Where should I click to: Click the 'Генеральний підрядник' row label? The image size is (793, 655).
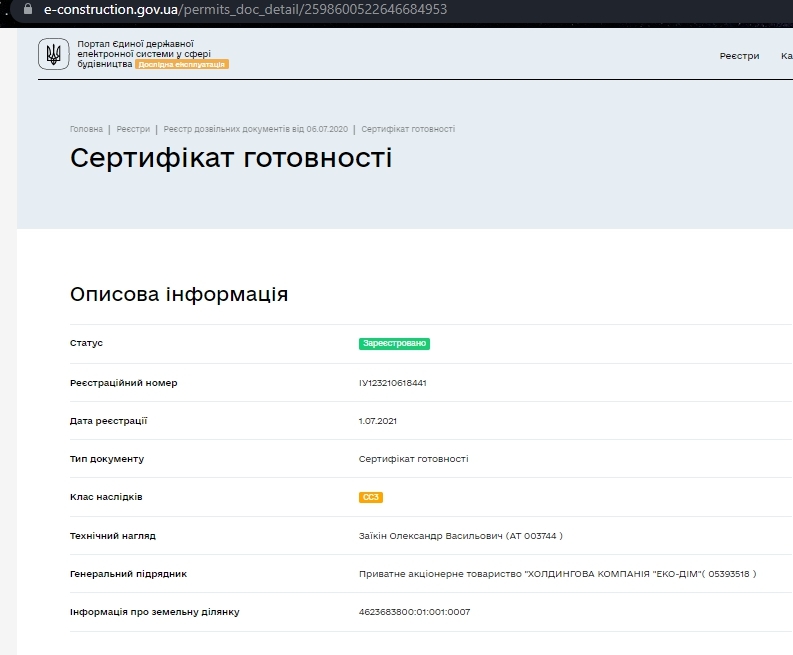pyautogui.click(x=128, y=574)
